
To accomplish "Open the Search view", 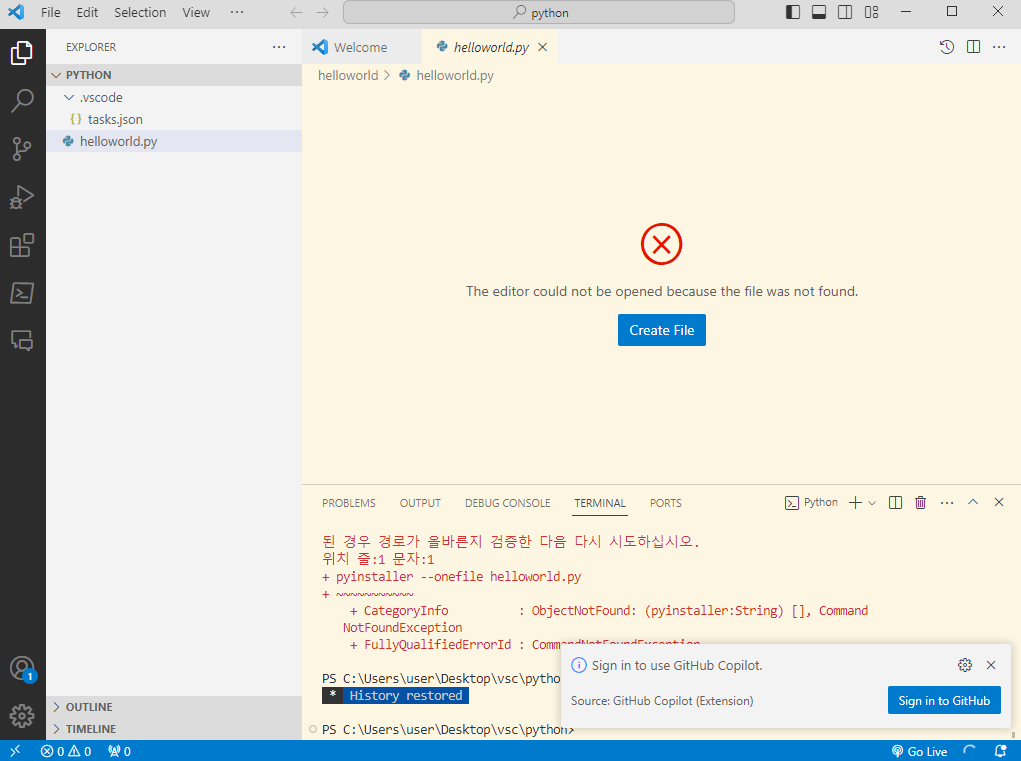I will [22, 100].
